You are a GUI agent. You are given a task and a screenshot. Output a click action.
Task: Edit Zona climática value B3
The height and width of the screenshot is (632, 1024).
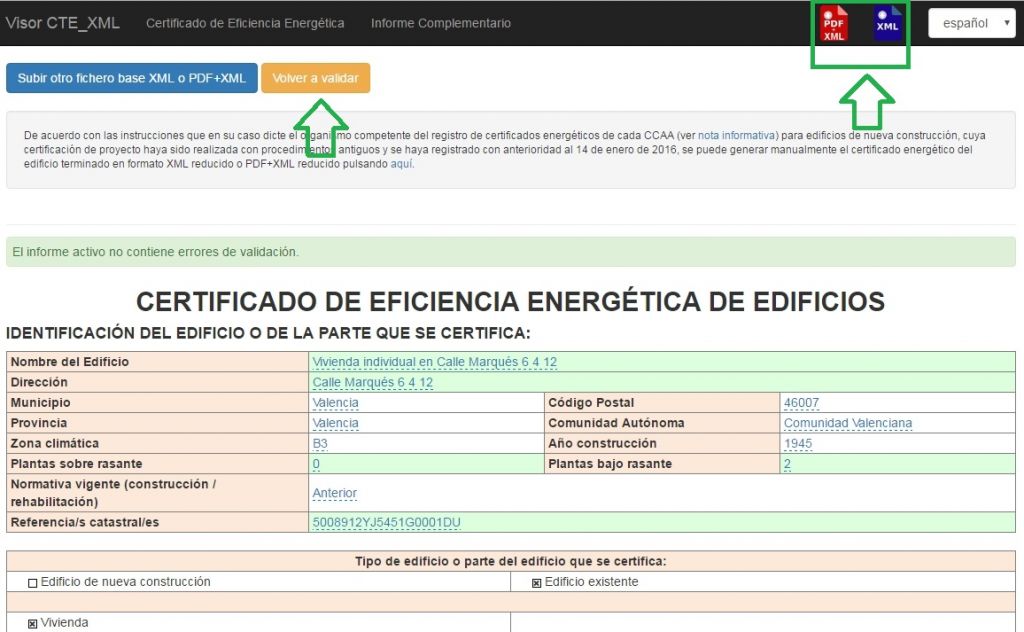pos(320,444)
